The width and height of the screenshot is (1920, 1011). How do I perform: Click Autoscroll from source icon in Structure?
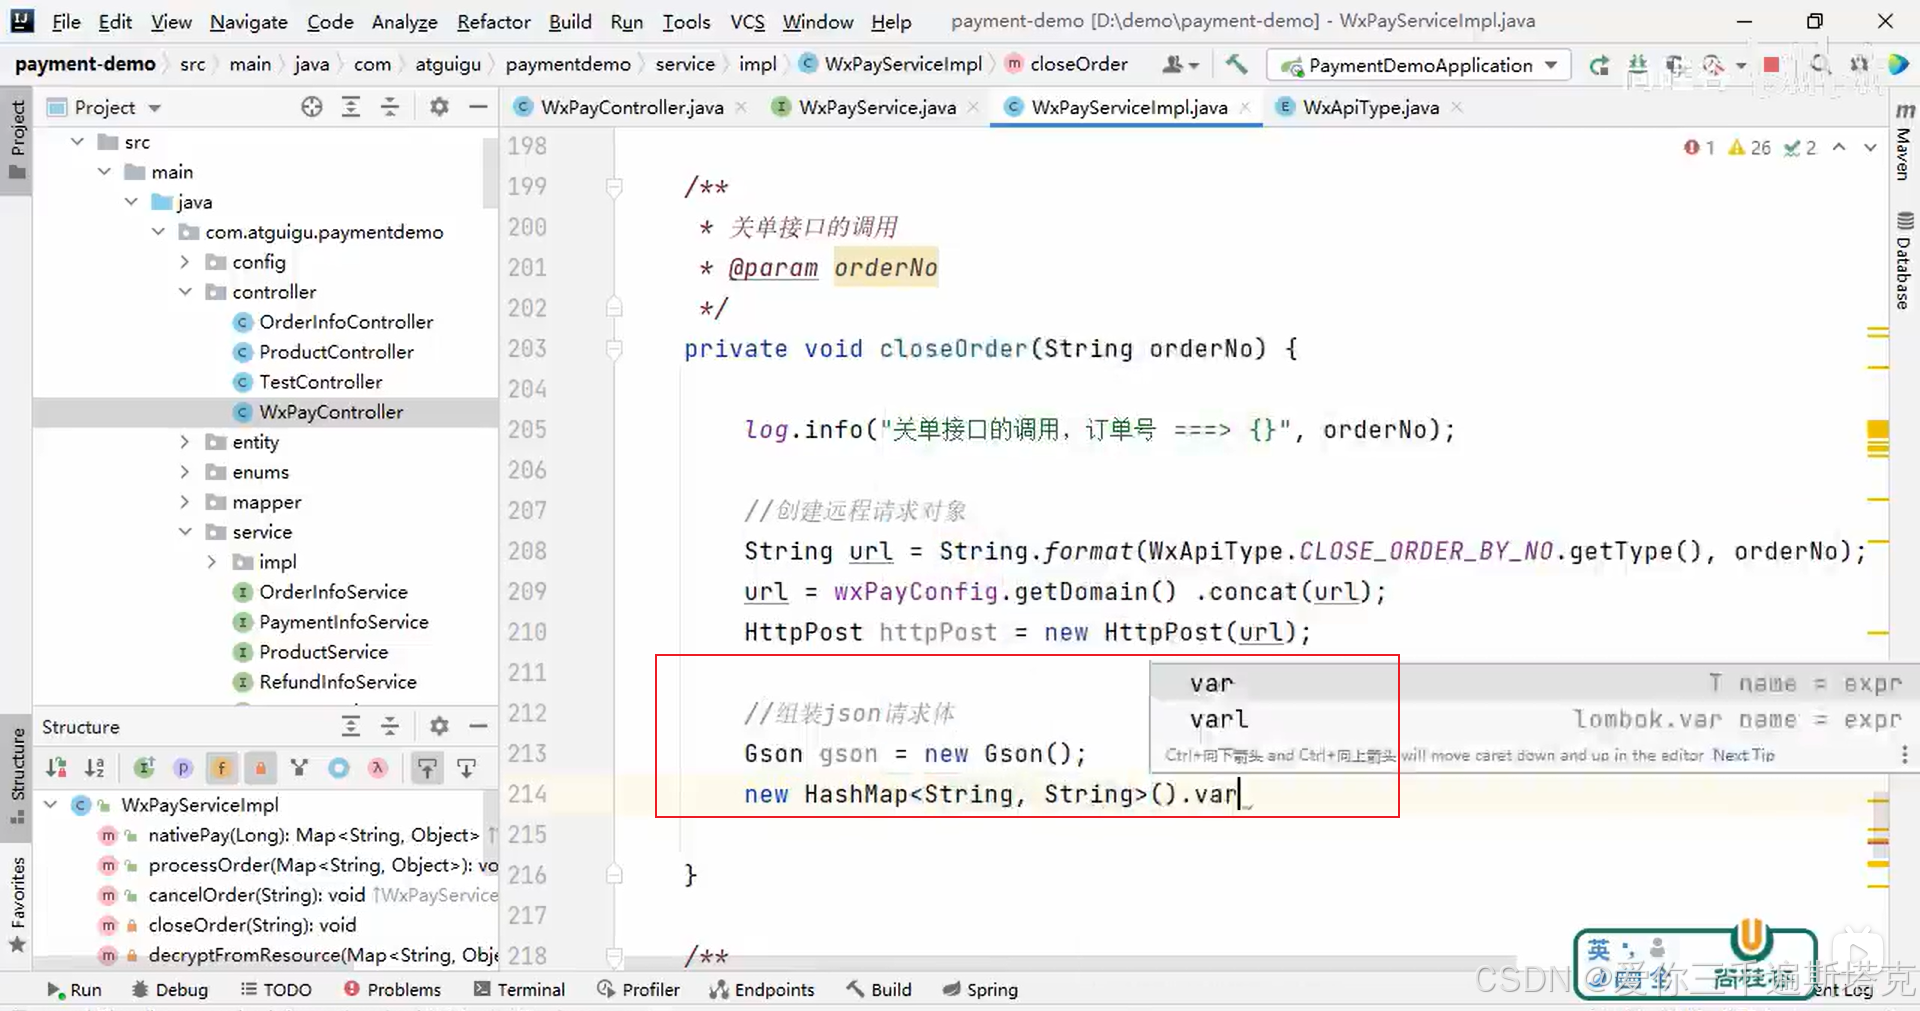466,768
